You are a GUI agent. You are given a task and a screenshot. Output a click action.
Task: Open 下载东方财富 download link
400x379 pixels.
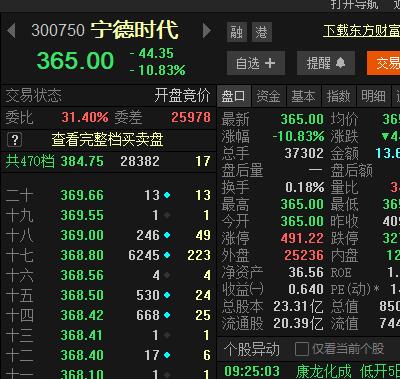coord(361,31)
